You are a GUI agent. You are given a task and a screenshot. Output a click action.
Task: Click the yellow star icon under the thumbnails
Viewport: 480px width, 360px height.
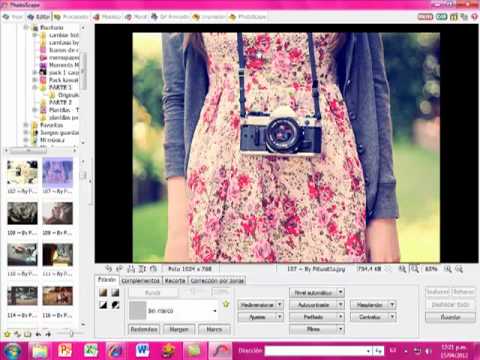click(7, 334)
